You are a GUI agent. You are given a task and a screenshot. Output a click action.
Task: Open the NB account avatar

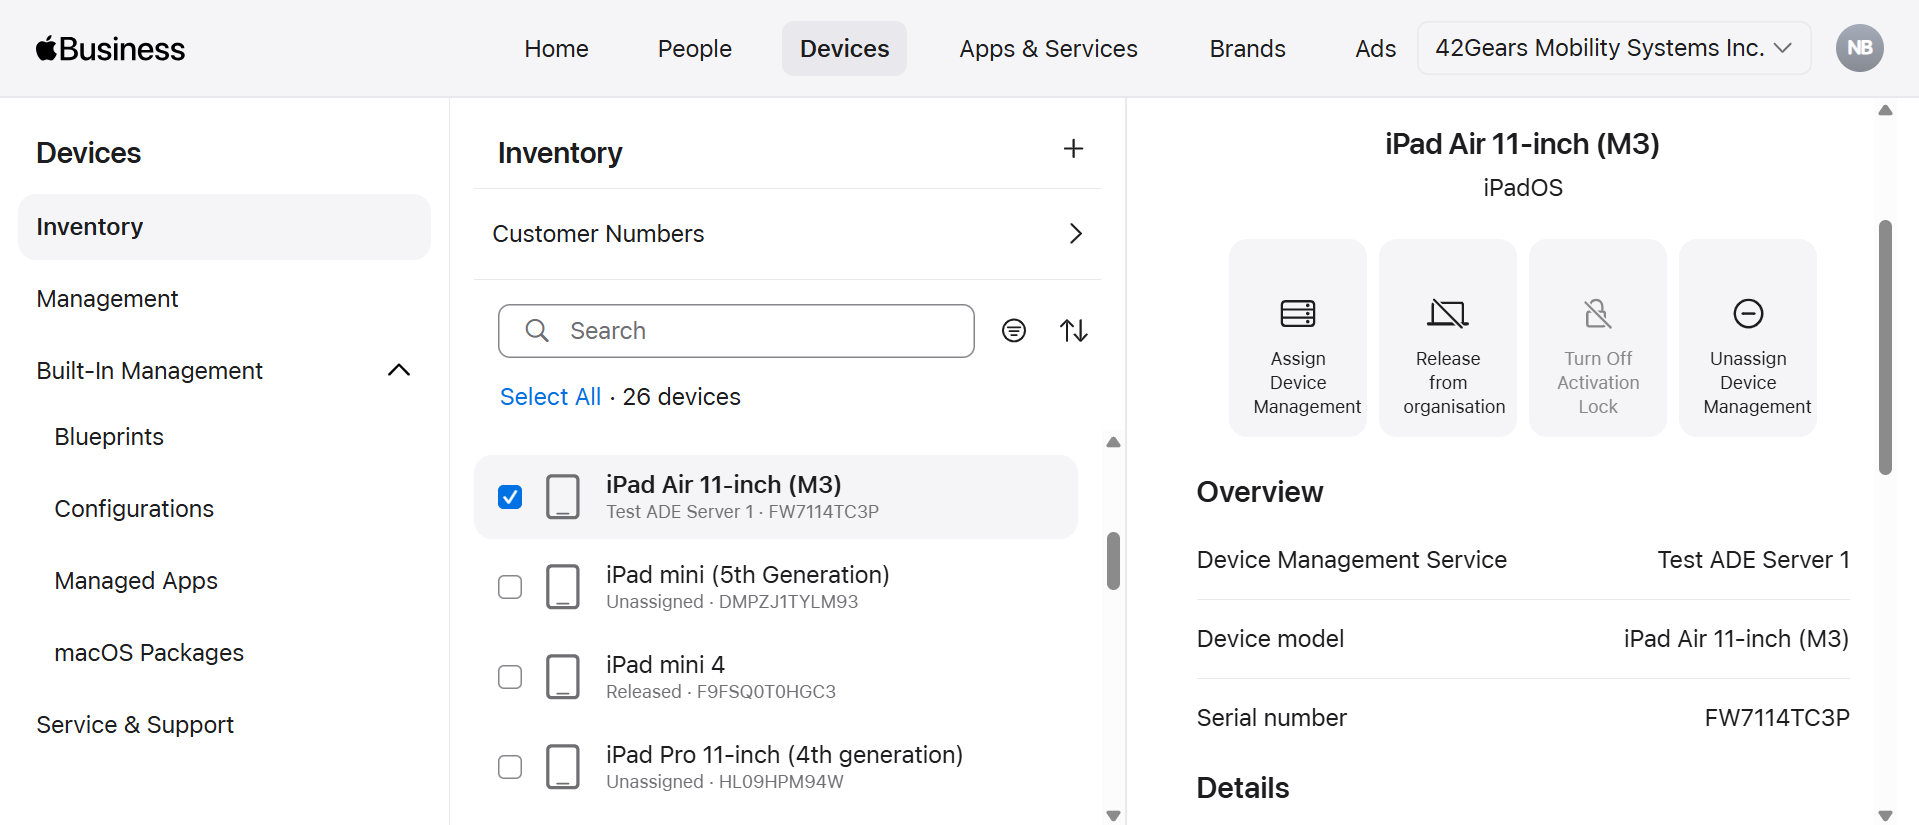pyautogui.click(x=1859, y=48)
